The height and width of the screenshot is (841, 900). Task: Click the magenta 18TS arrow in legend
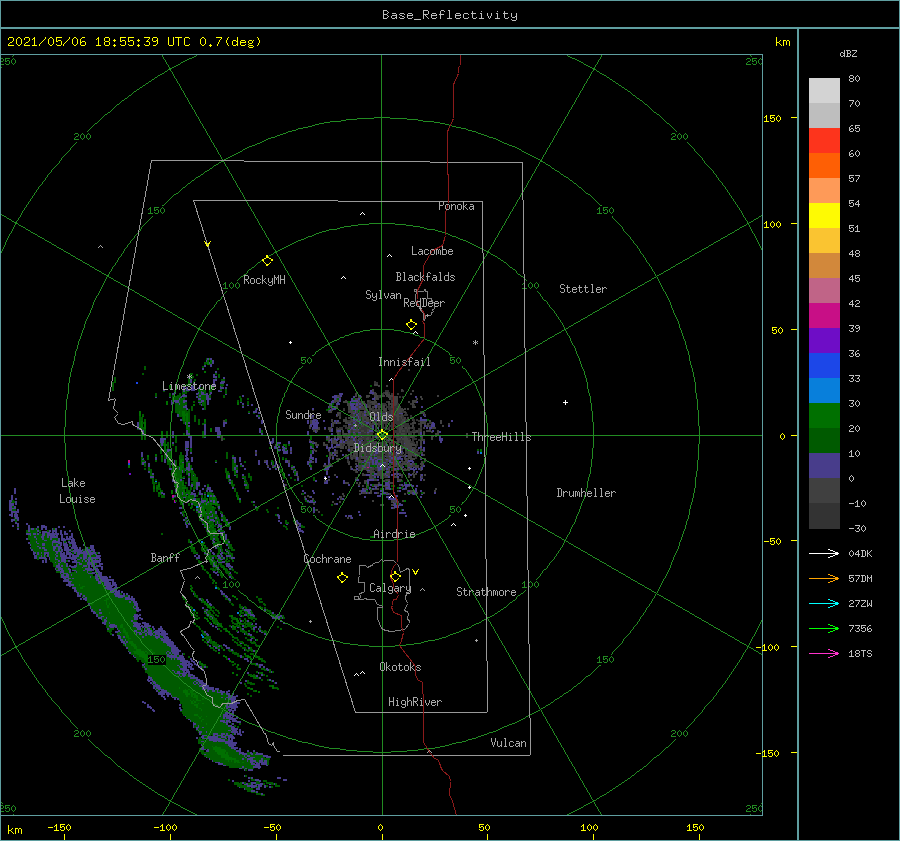click(x=824, y=653)
